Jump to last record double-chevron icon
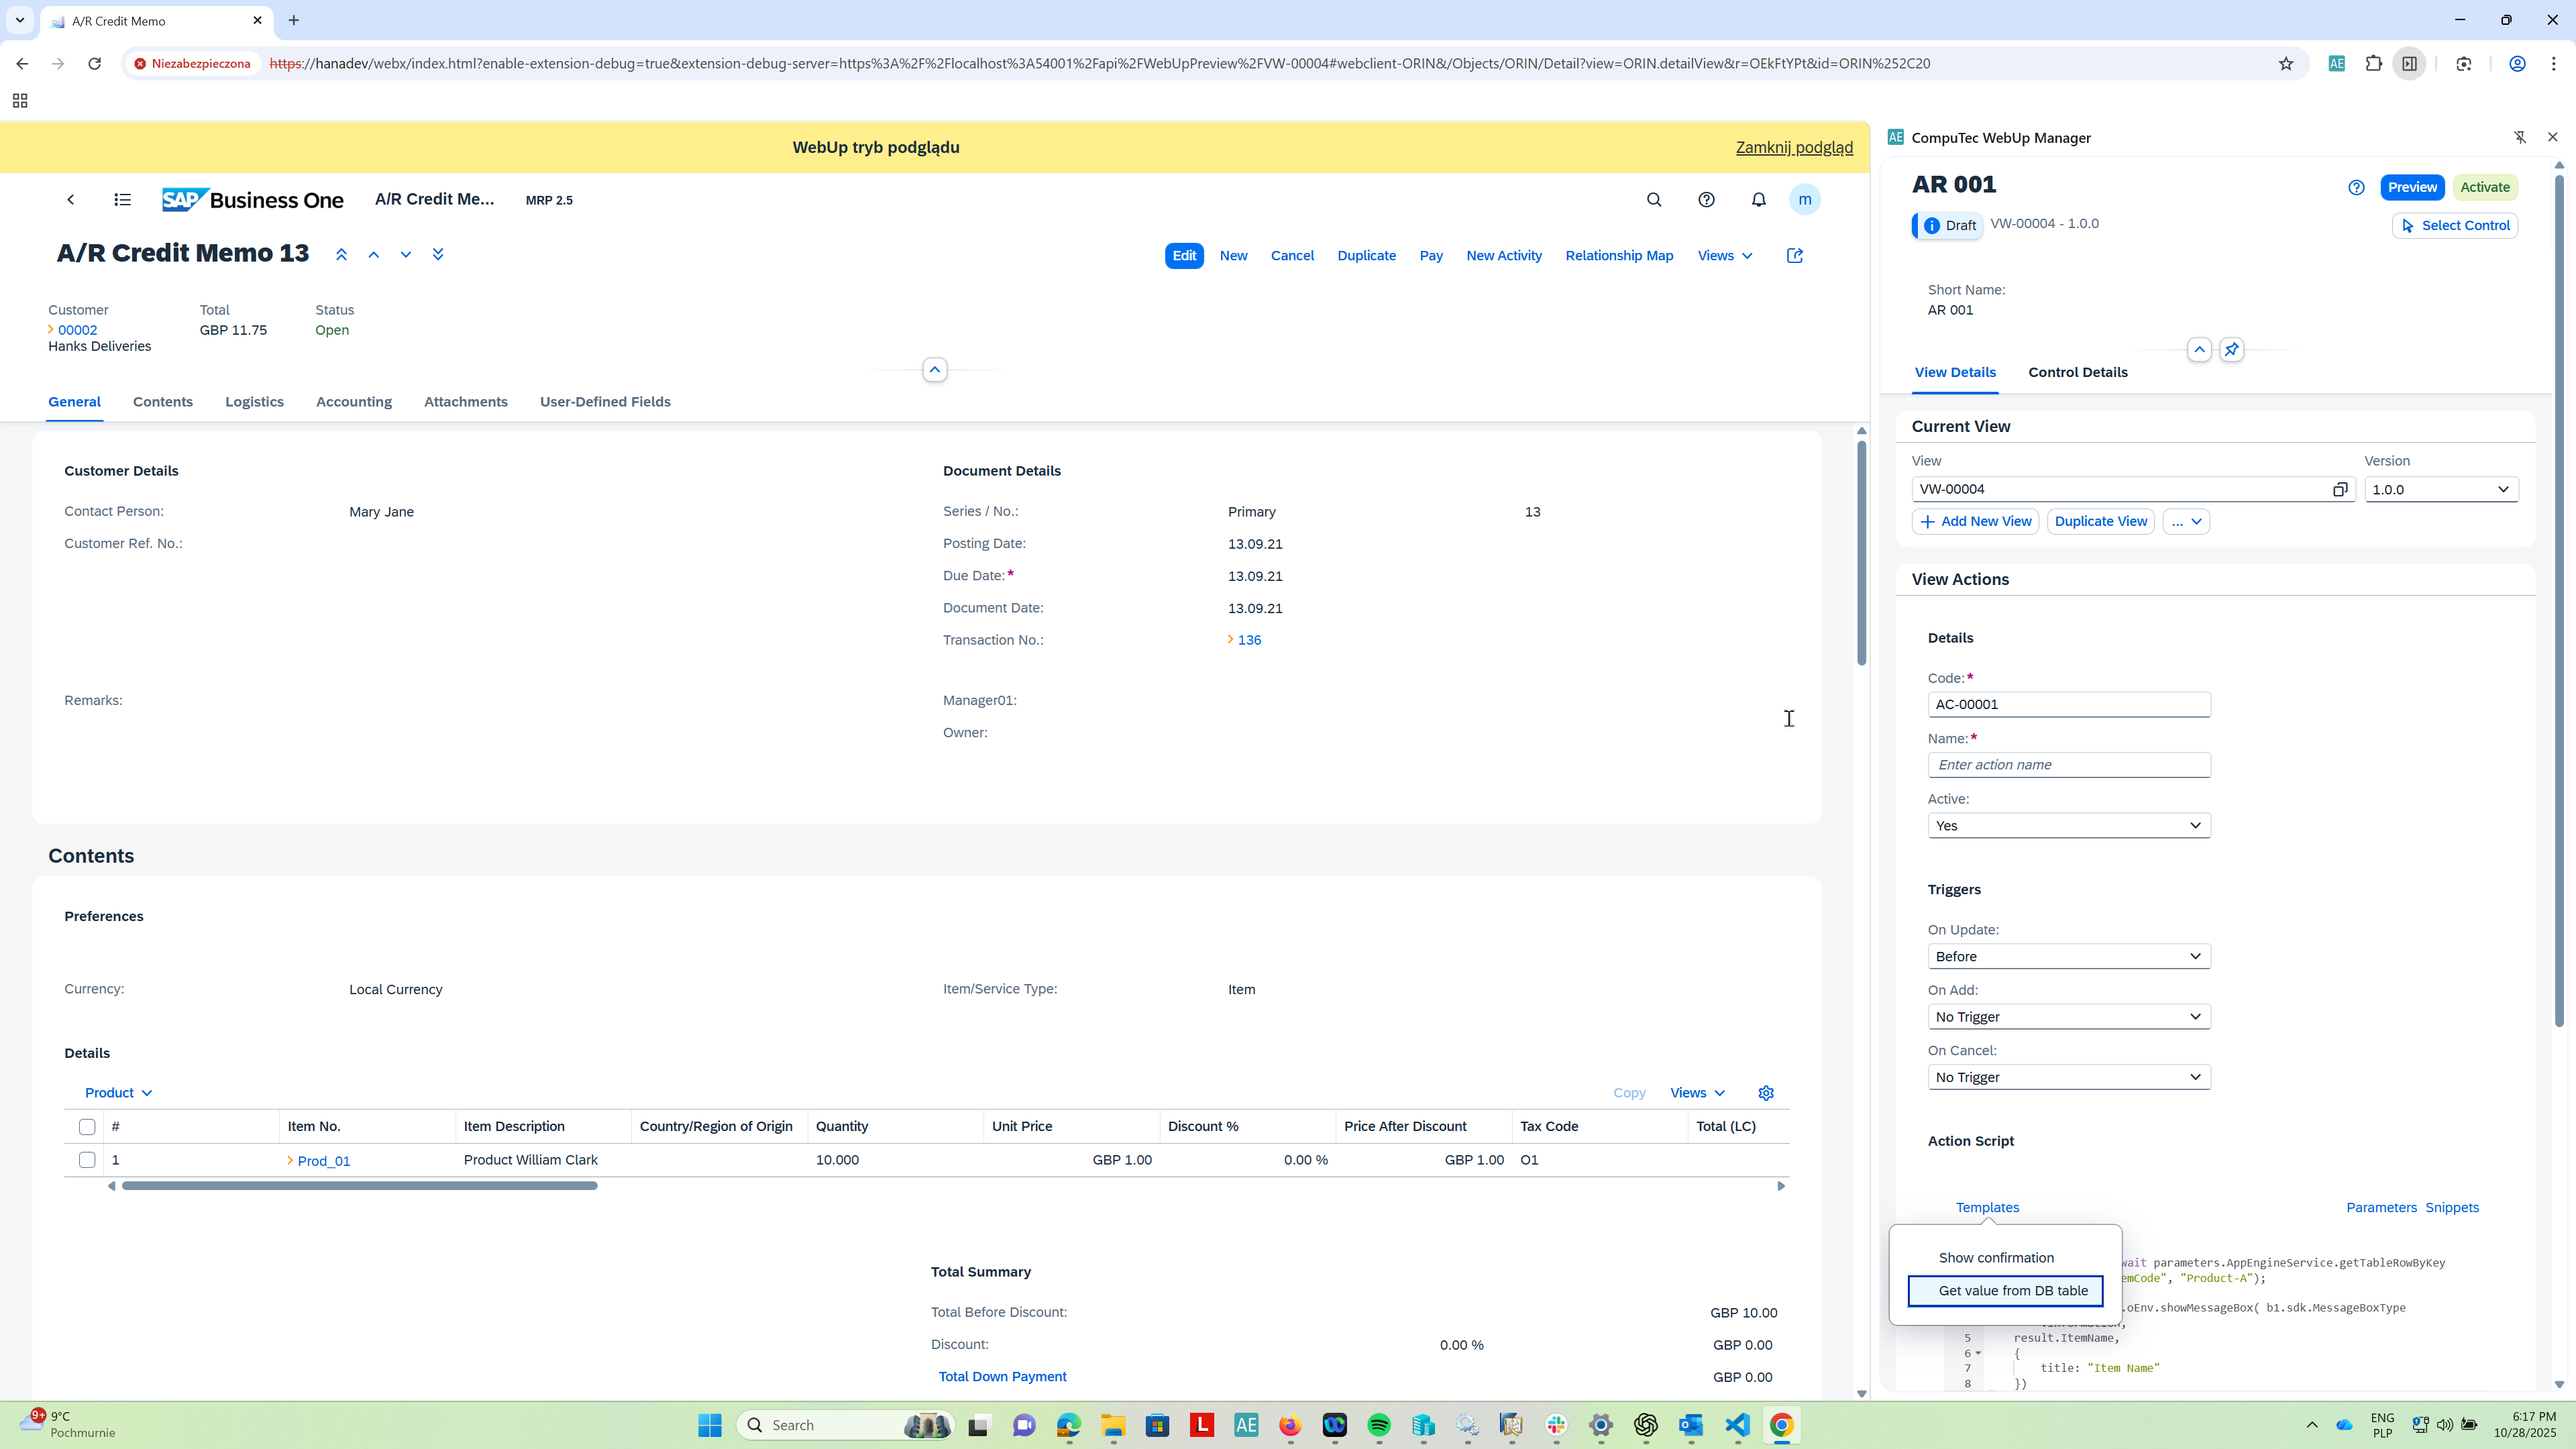This screenshot has height=1449, width=2576. pos(438,254)
